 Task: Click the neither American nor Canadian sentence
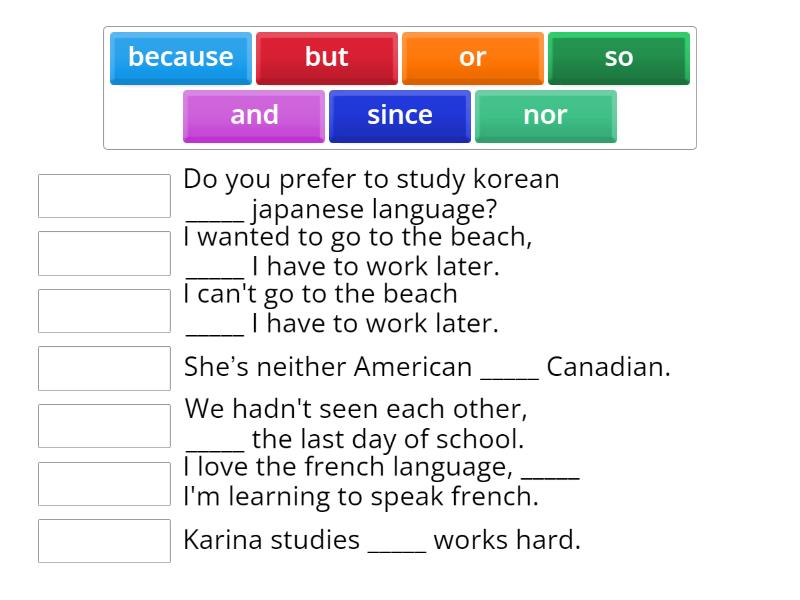[x=430, y=368]
